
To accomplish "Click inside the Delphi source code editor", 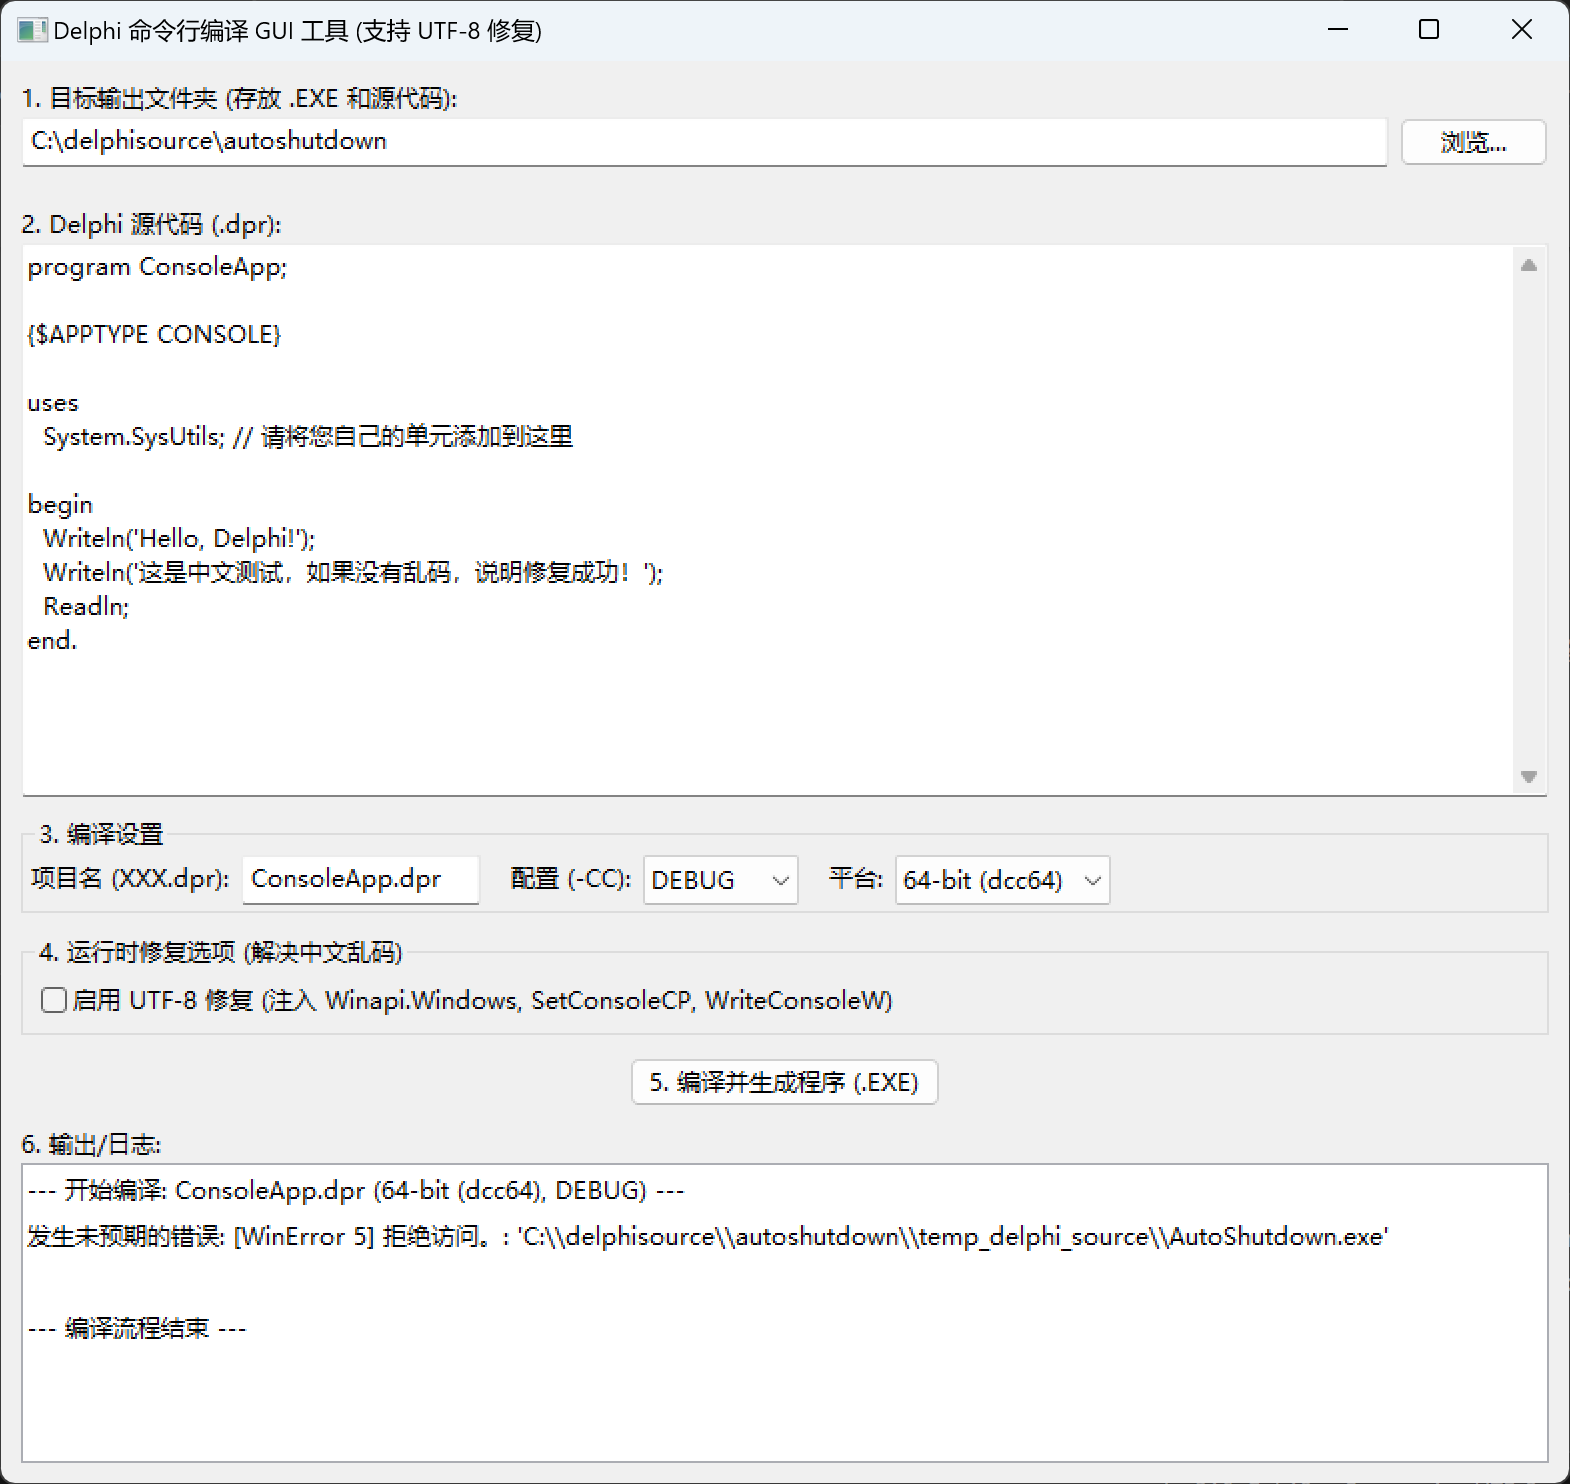I will coord(767,520).
